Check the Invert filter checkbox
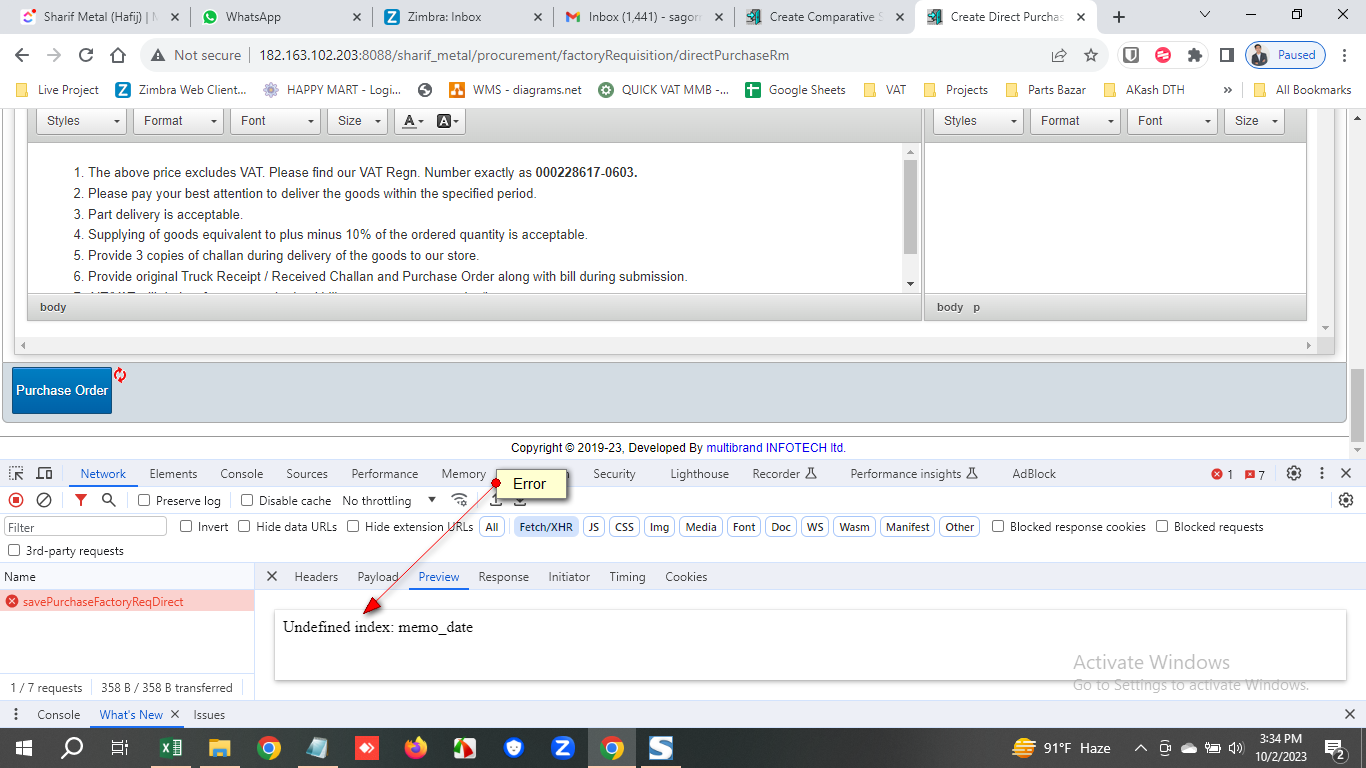The image size is (1366, 768). 186,526
